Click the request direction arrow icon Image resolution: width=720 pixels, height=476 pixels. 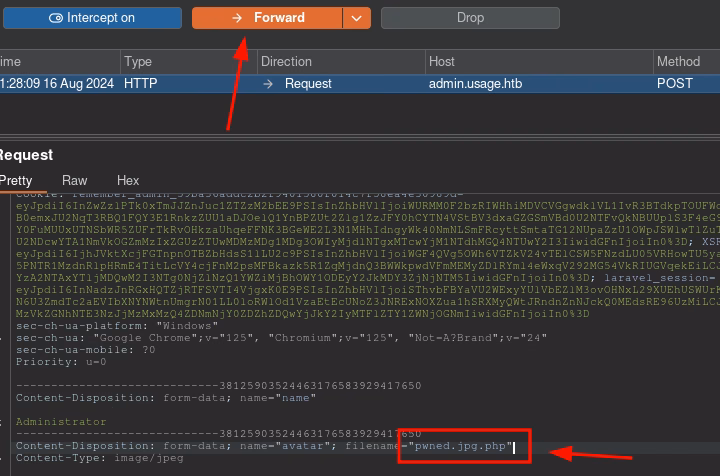coord(268,84)
